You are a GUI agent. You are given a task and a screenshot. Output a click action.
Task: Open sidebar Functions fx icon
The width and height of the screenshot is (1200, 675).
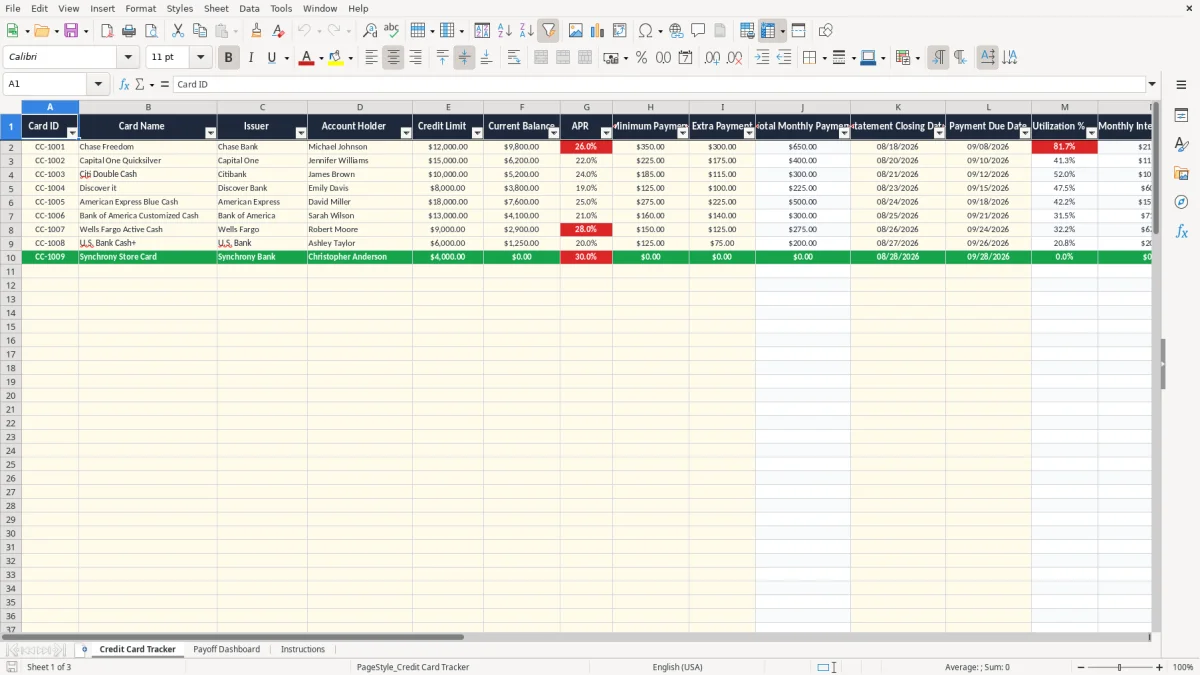[1181, 232]
